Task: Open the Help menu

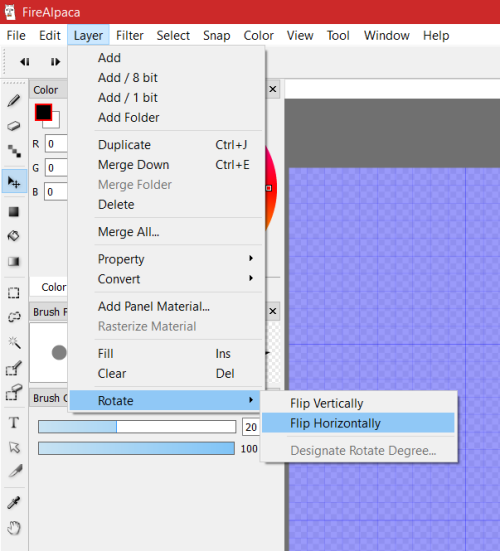Action: point(436,35)
